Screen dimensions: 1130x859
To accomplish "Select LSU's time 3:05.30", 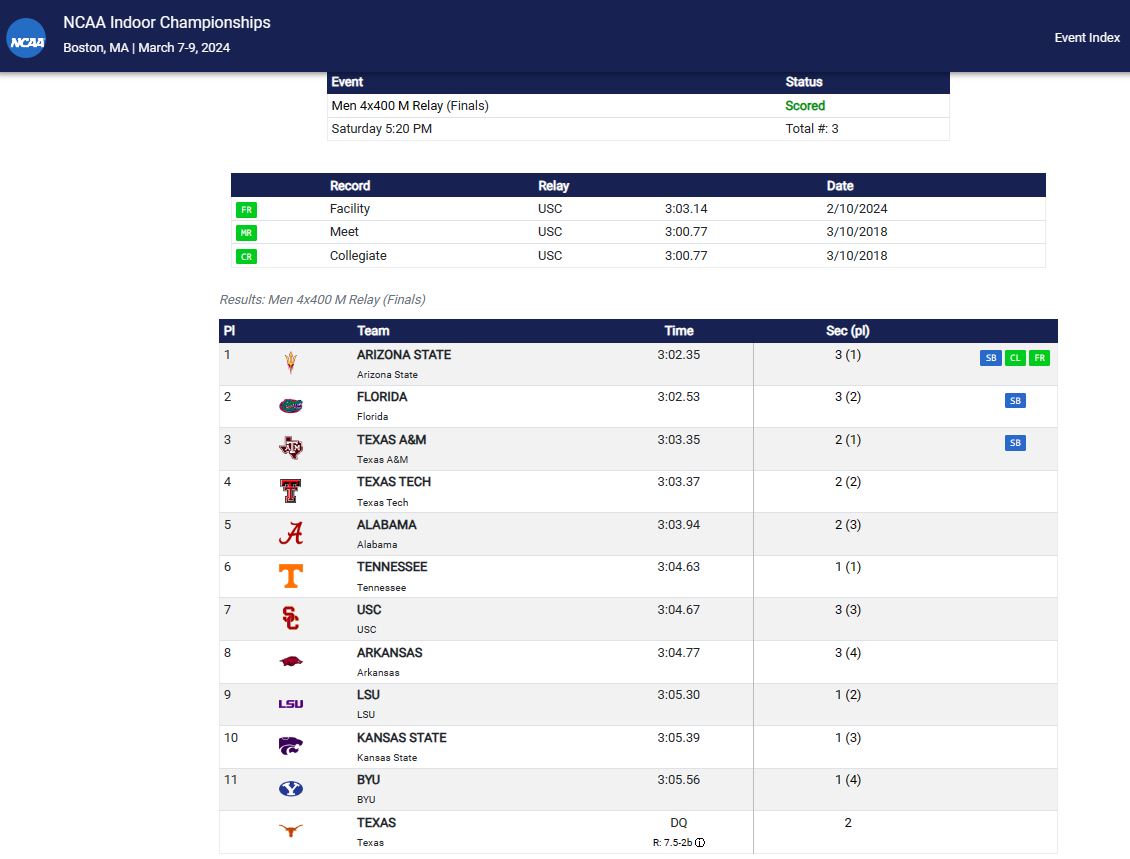I will coord(678,694).
